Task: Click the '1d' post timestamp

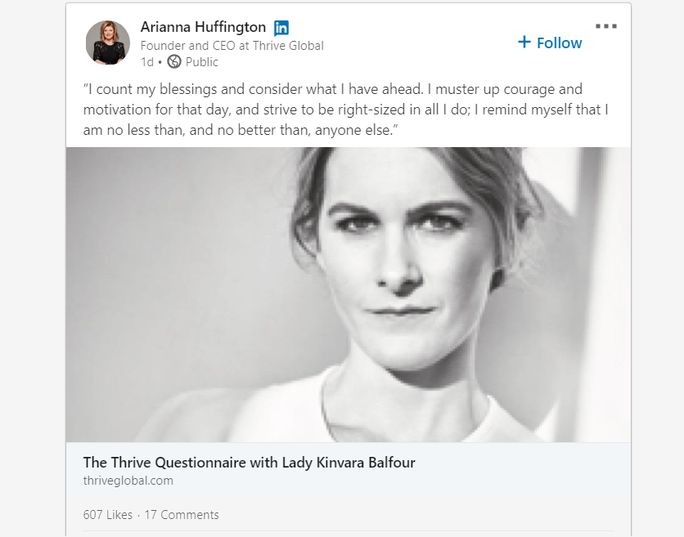Action: coord(147,62)
